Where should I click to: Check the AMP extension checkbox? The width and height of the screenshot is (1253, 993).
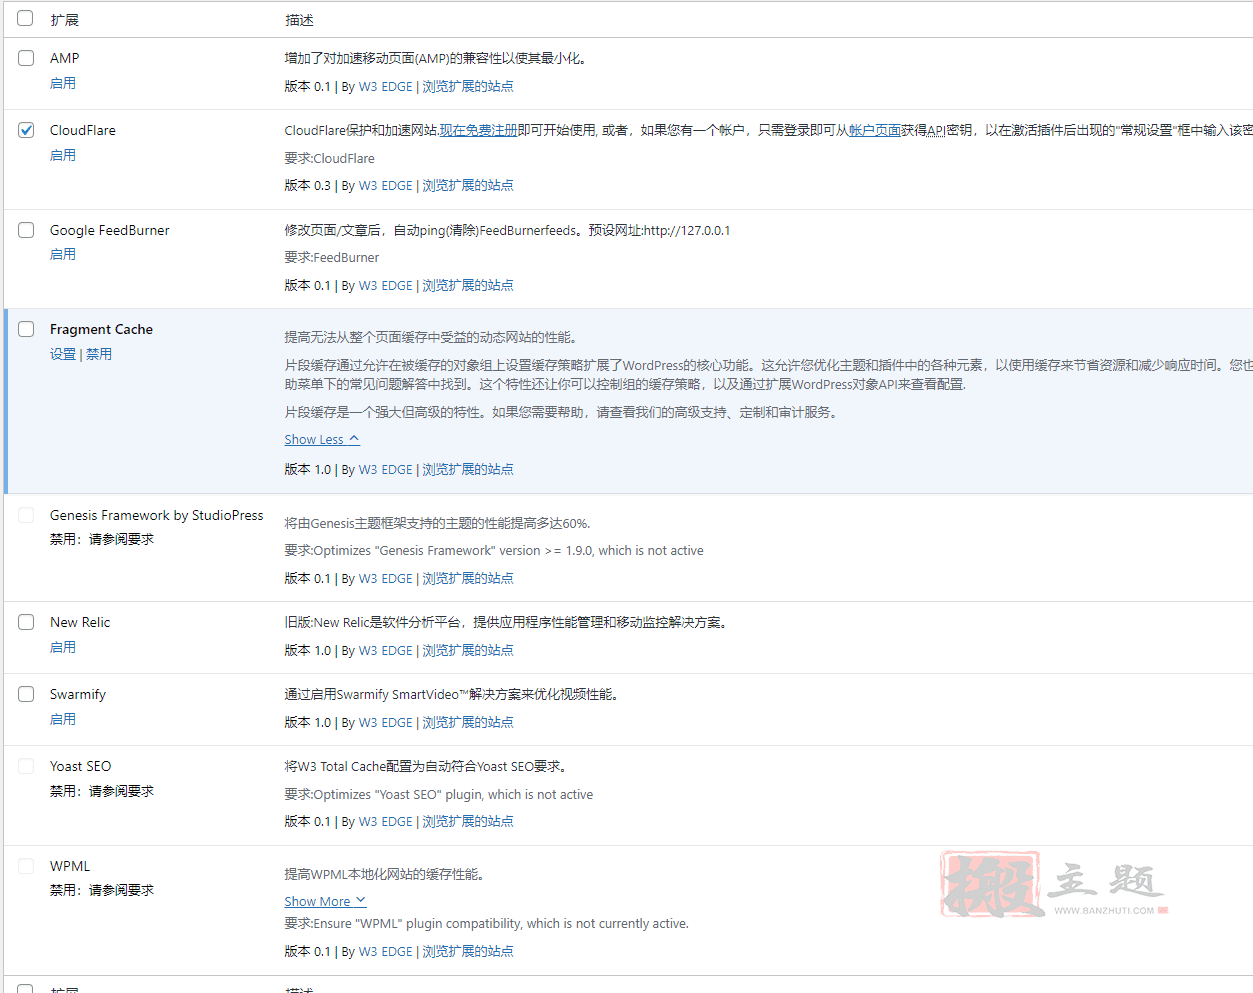(x=26, y=58)
